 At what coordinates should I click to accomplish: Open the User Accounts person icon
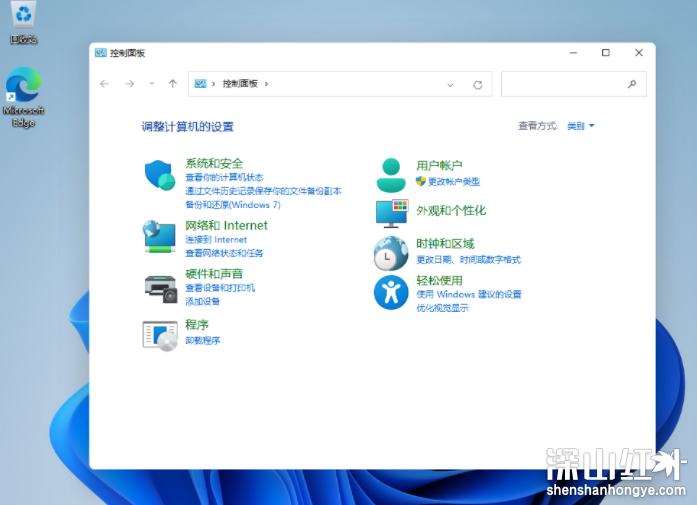point(391,175)
